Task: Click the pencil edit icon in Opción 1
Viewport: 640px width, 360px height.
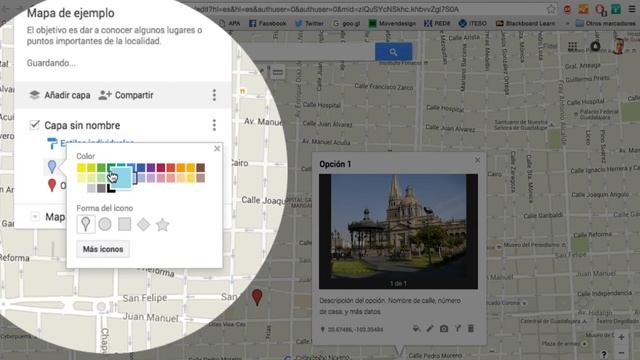Action: (430, 329)
